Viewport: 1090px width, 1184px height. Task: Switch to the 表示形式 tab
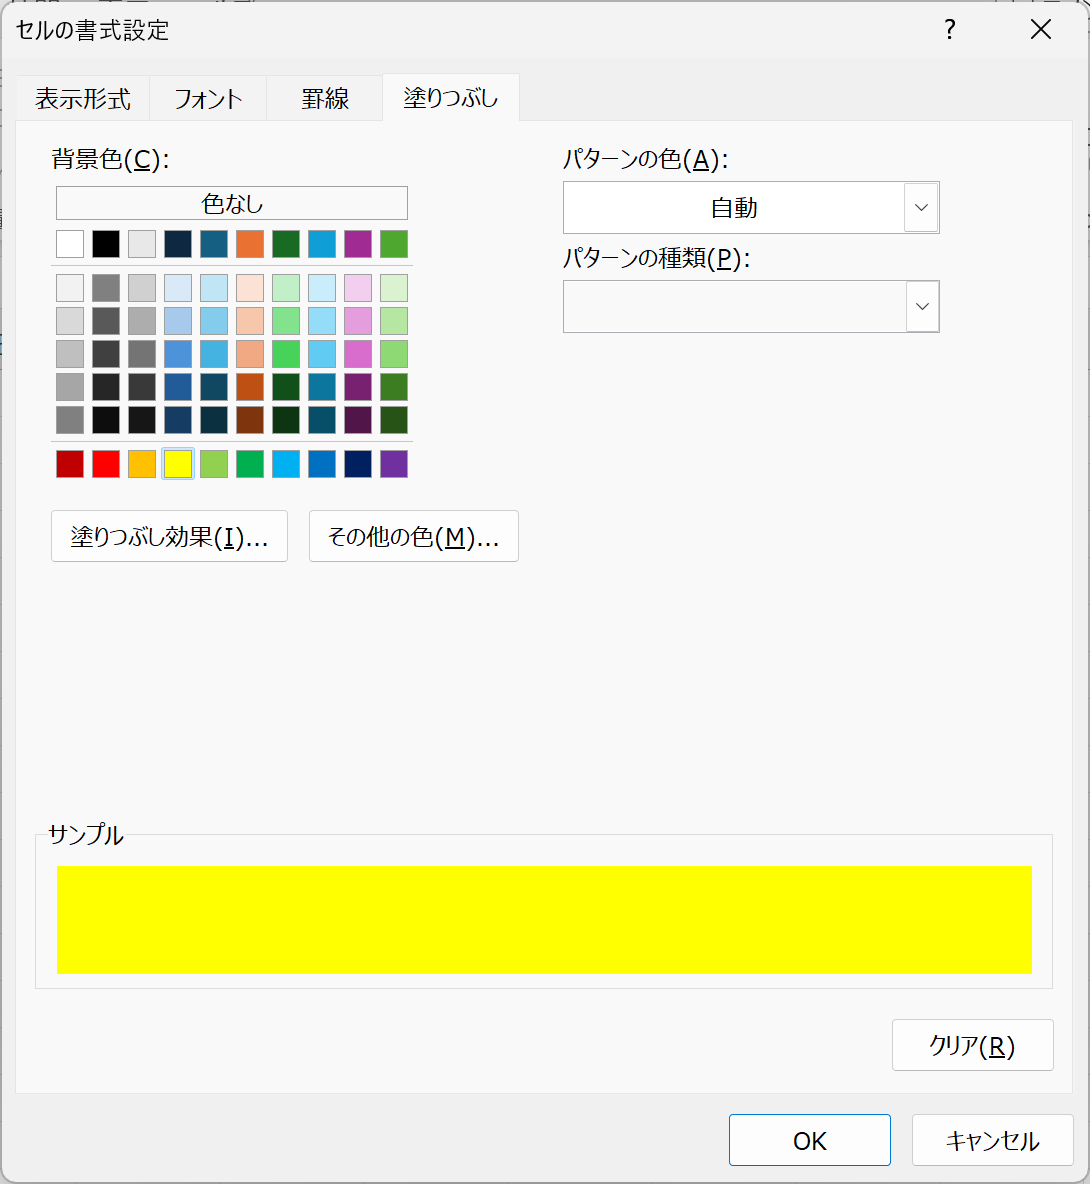pyautogui.click(x=83, y=98)
